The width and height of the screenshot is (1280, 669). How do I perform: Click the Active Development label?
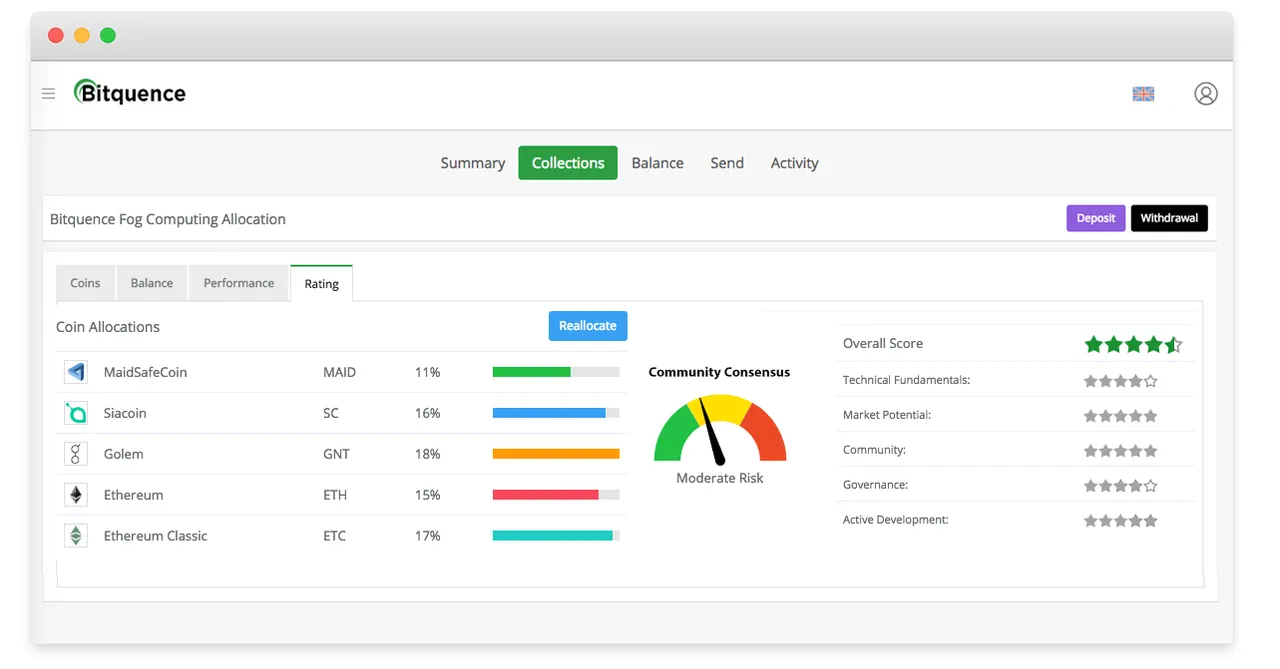[896, 520]
